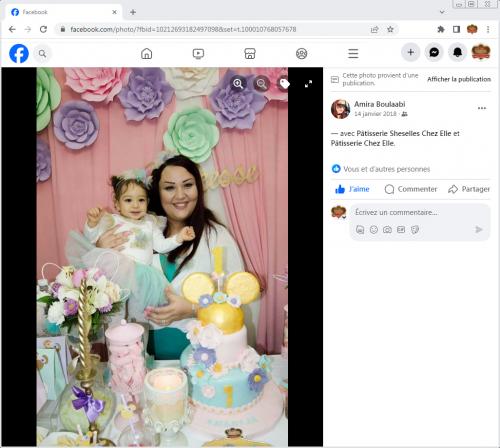Click Afficher la publication link
Image resolution: width=500 pixels, height=448 pixels.
(459, 79)
